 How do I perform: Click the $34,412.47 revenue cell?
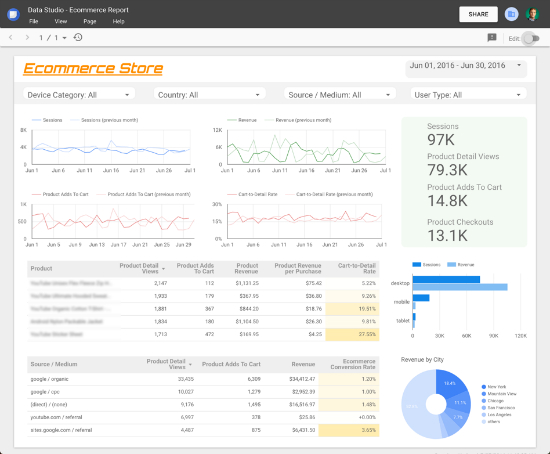tap(302, 379)
